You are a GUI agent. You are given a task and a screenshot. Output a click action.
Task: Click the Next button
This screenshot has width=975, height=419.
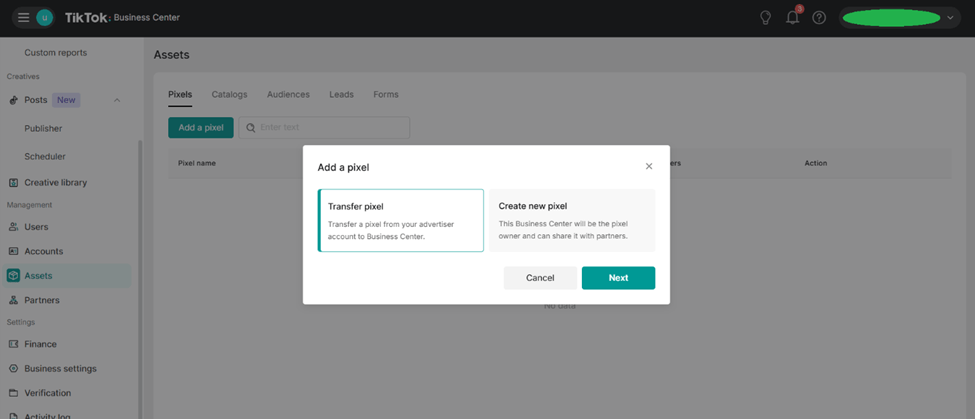pyautogui.click(x=618, y=278)
